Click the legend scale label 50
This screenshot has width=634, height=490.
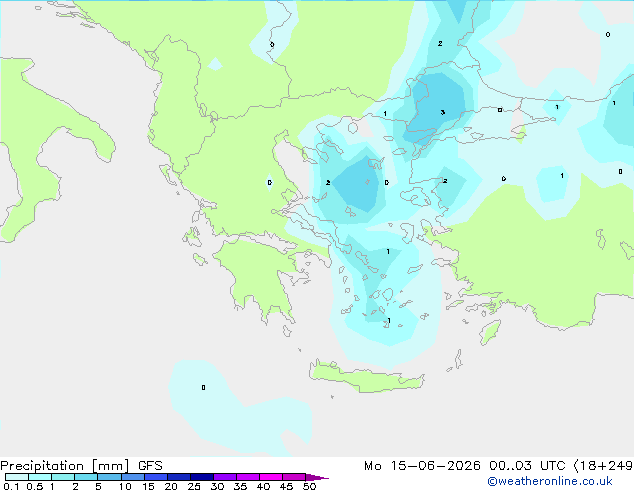(x=310, y=486)
